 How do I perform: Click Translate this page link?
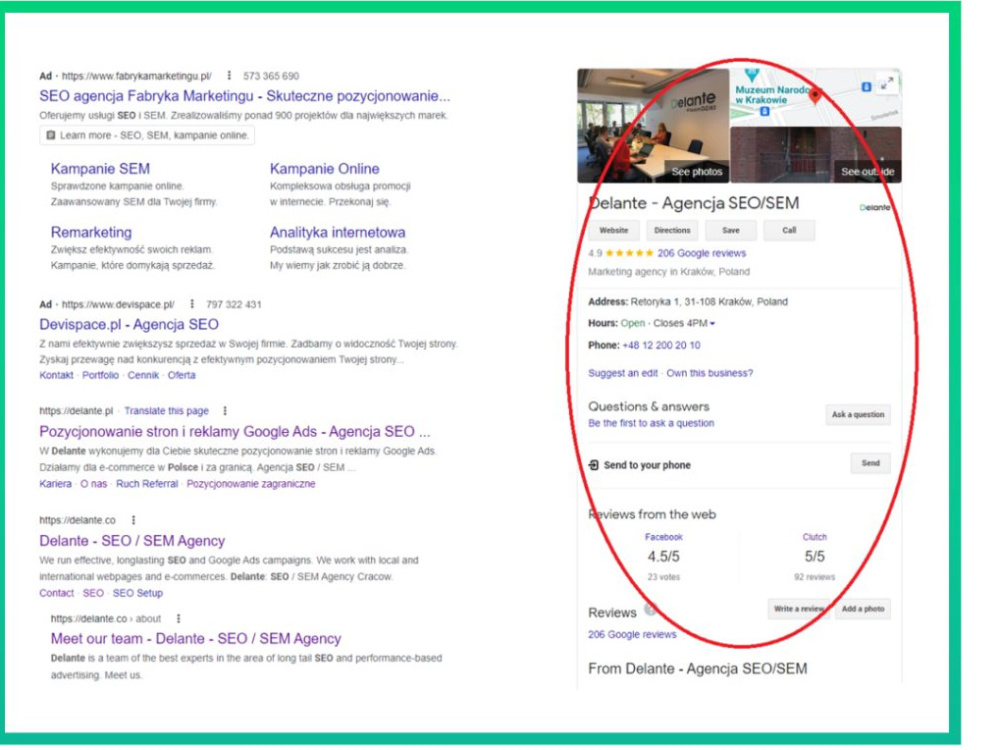(x=166, y=411)
